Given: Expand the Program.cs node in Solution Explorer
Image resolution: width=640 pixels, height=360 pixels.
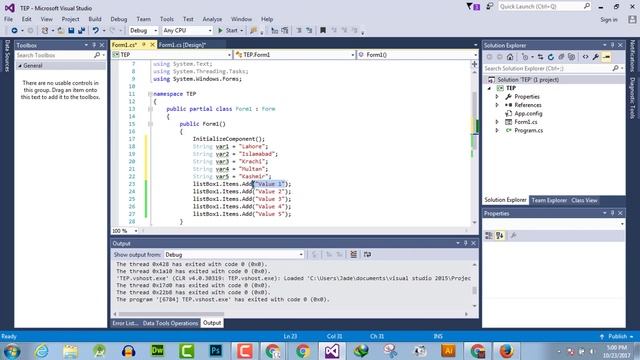Looking at the screenshot, I should (497, 131).
